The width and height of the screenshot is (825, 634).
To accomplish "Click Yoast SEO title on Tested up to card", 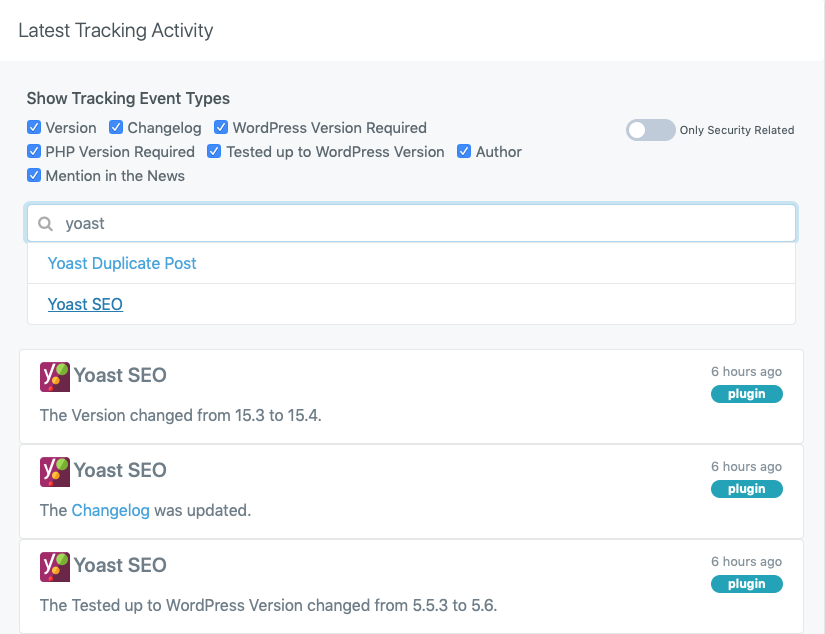I will (x=120, y=565).
